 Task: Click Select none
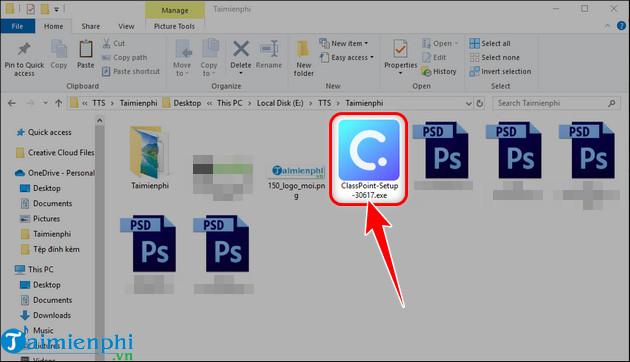(x=495, y=57)
